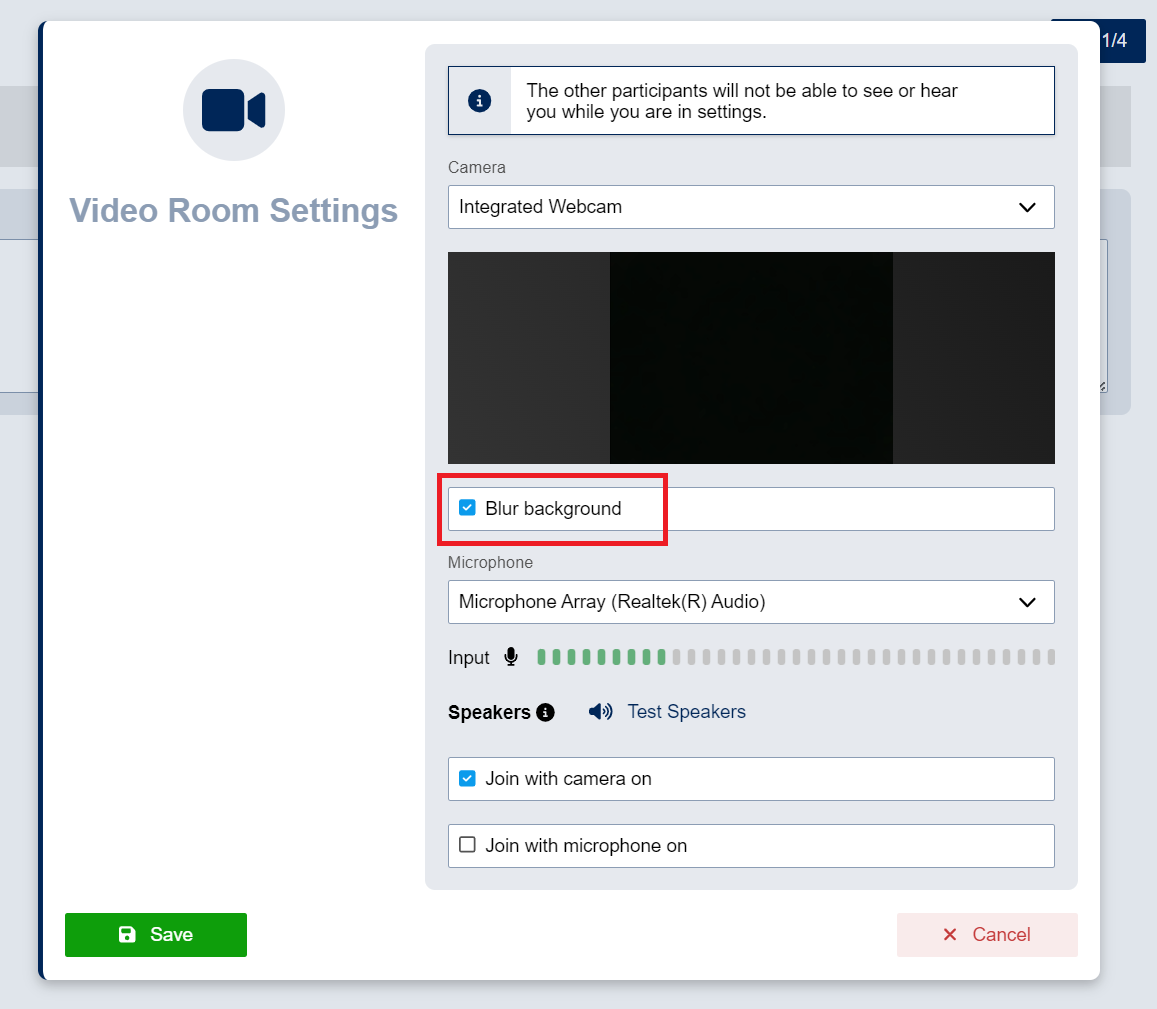Image resolution: width=1157 pixels, height=1009 pixels.
Task: Click the 1/4 page indicator behind dialog
Action: pos(1114,41)
